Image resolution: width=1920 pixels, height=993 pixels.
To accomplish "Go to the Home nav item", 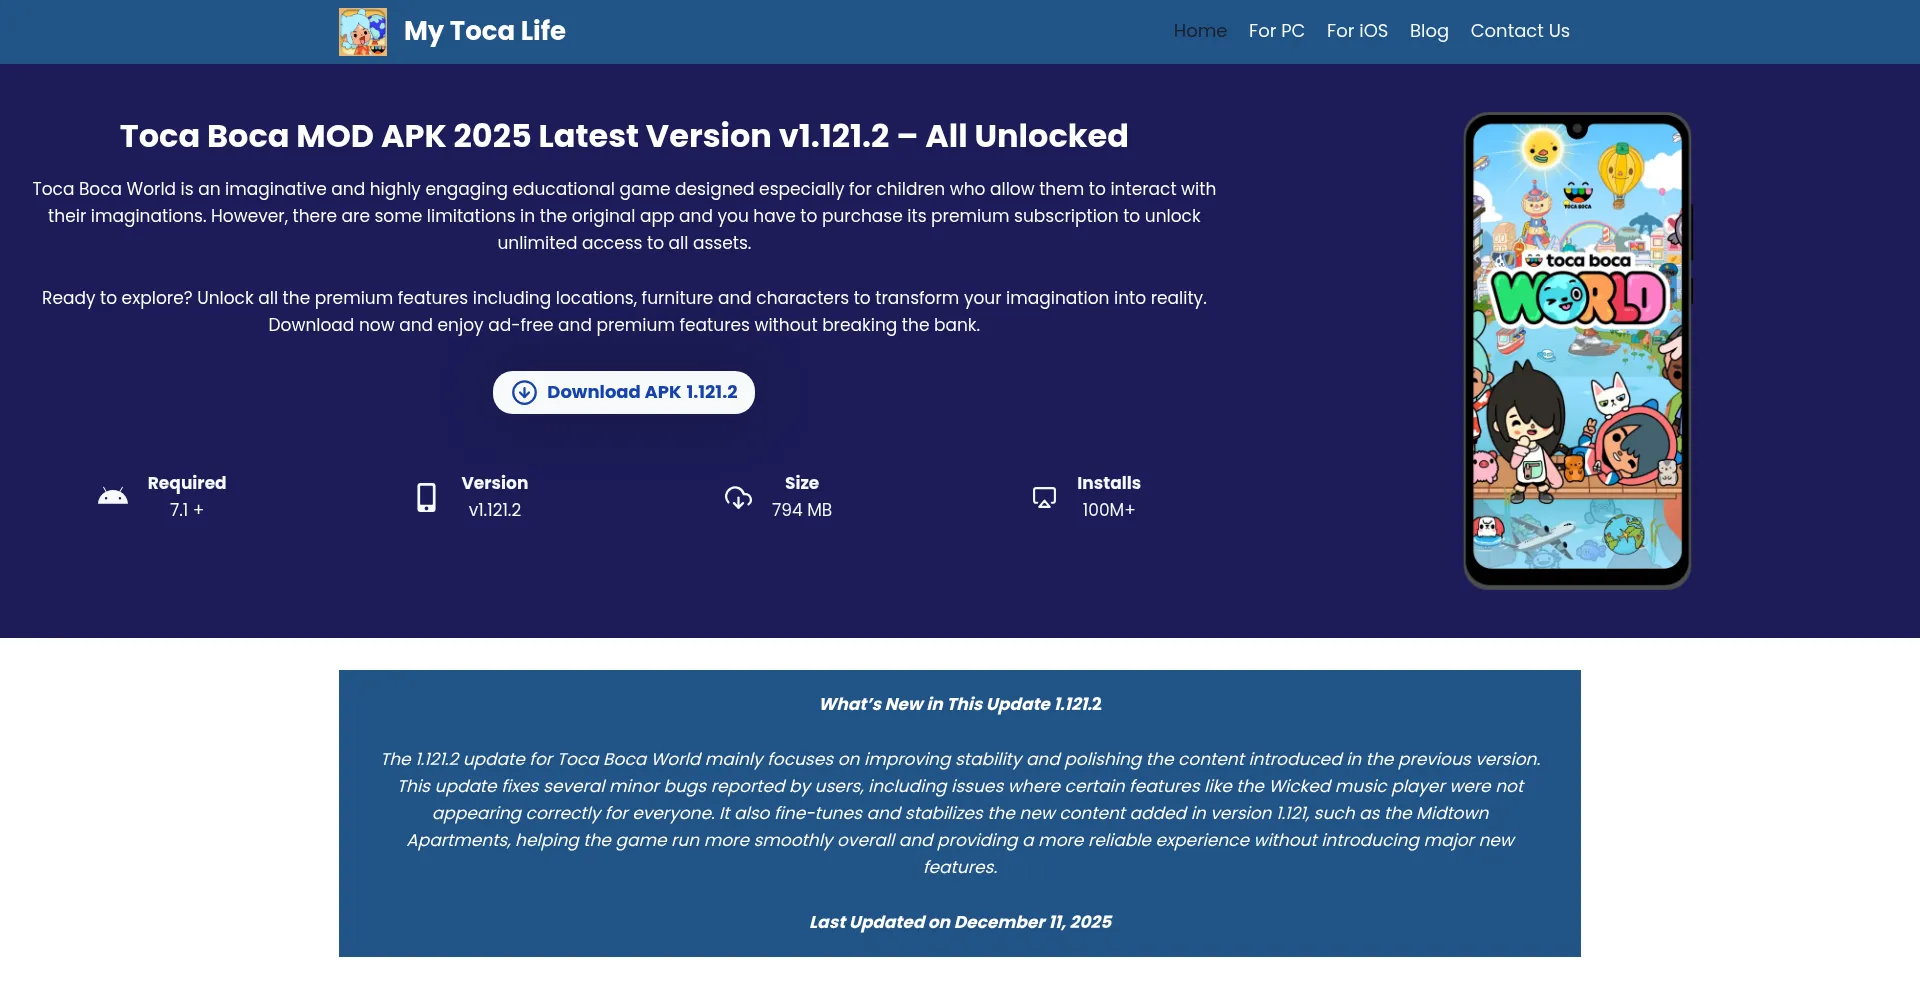I will click(x=1200, y=31).
